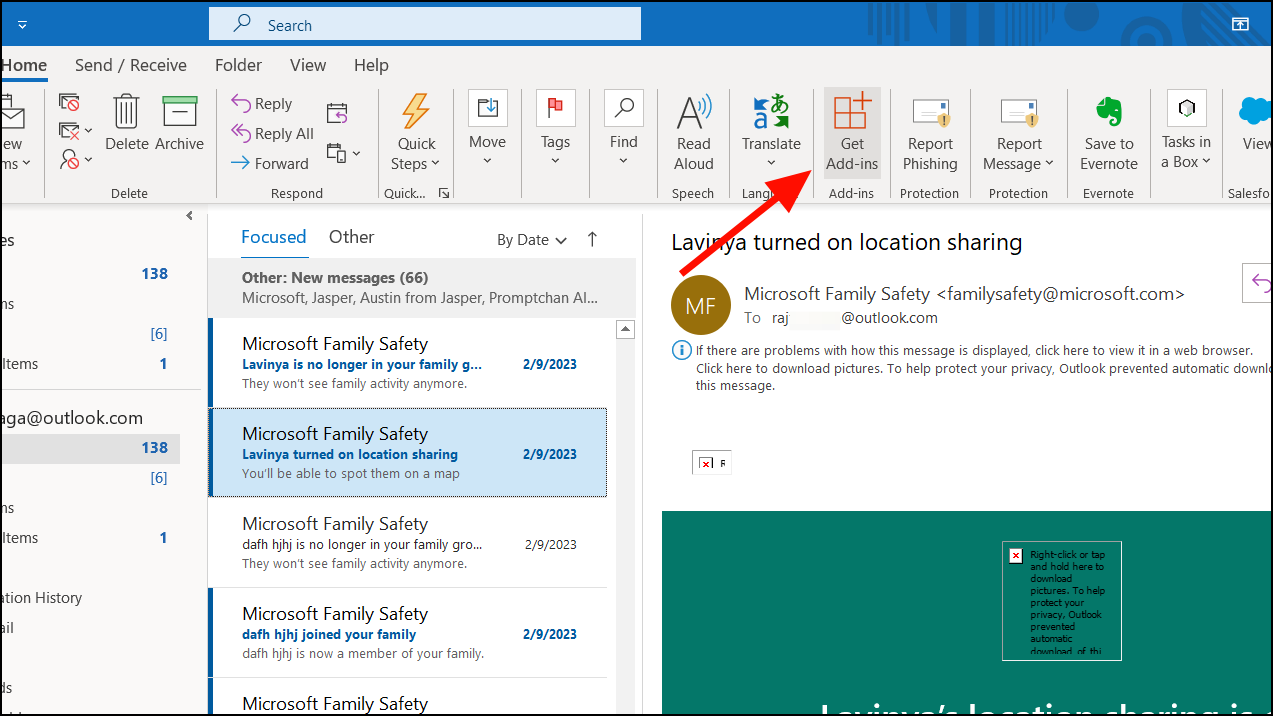
Task: Start Read Aloud speech
Action: [x=693, y=132]
